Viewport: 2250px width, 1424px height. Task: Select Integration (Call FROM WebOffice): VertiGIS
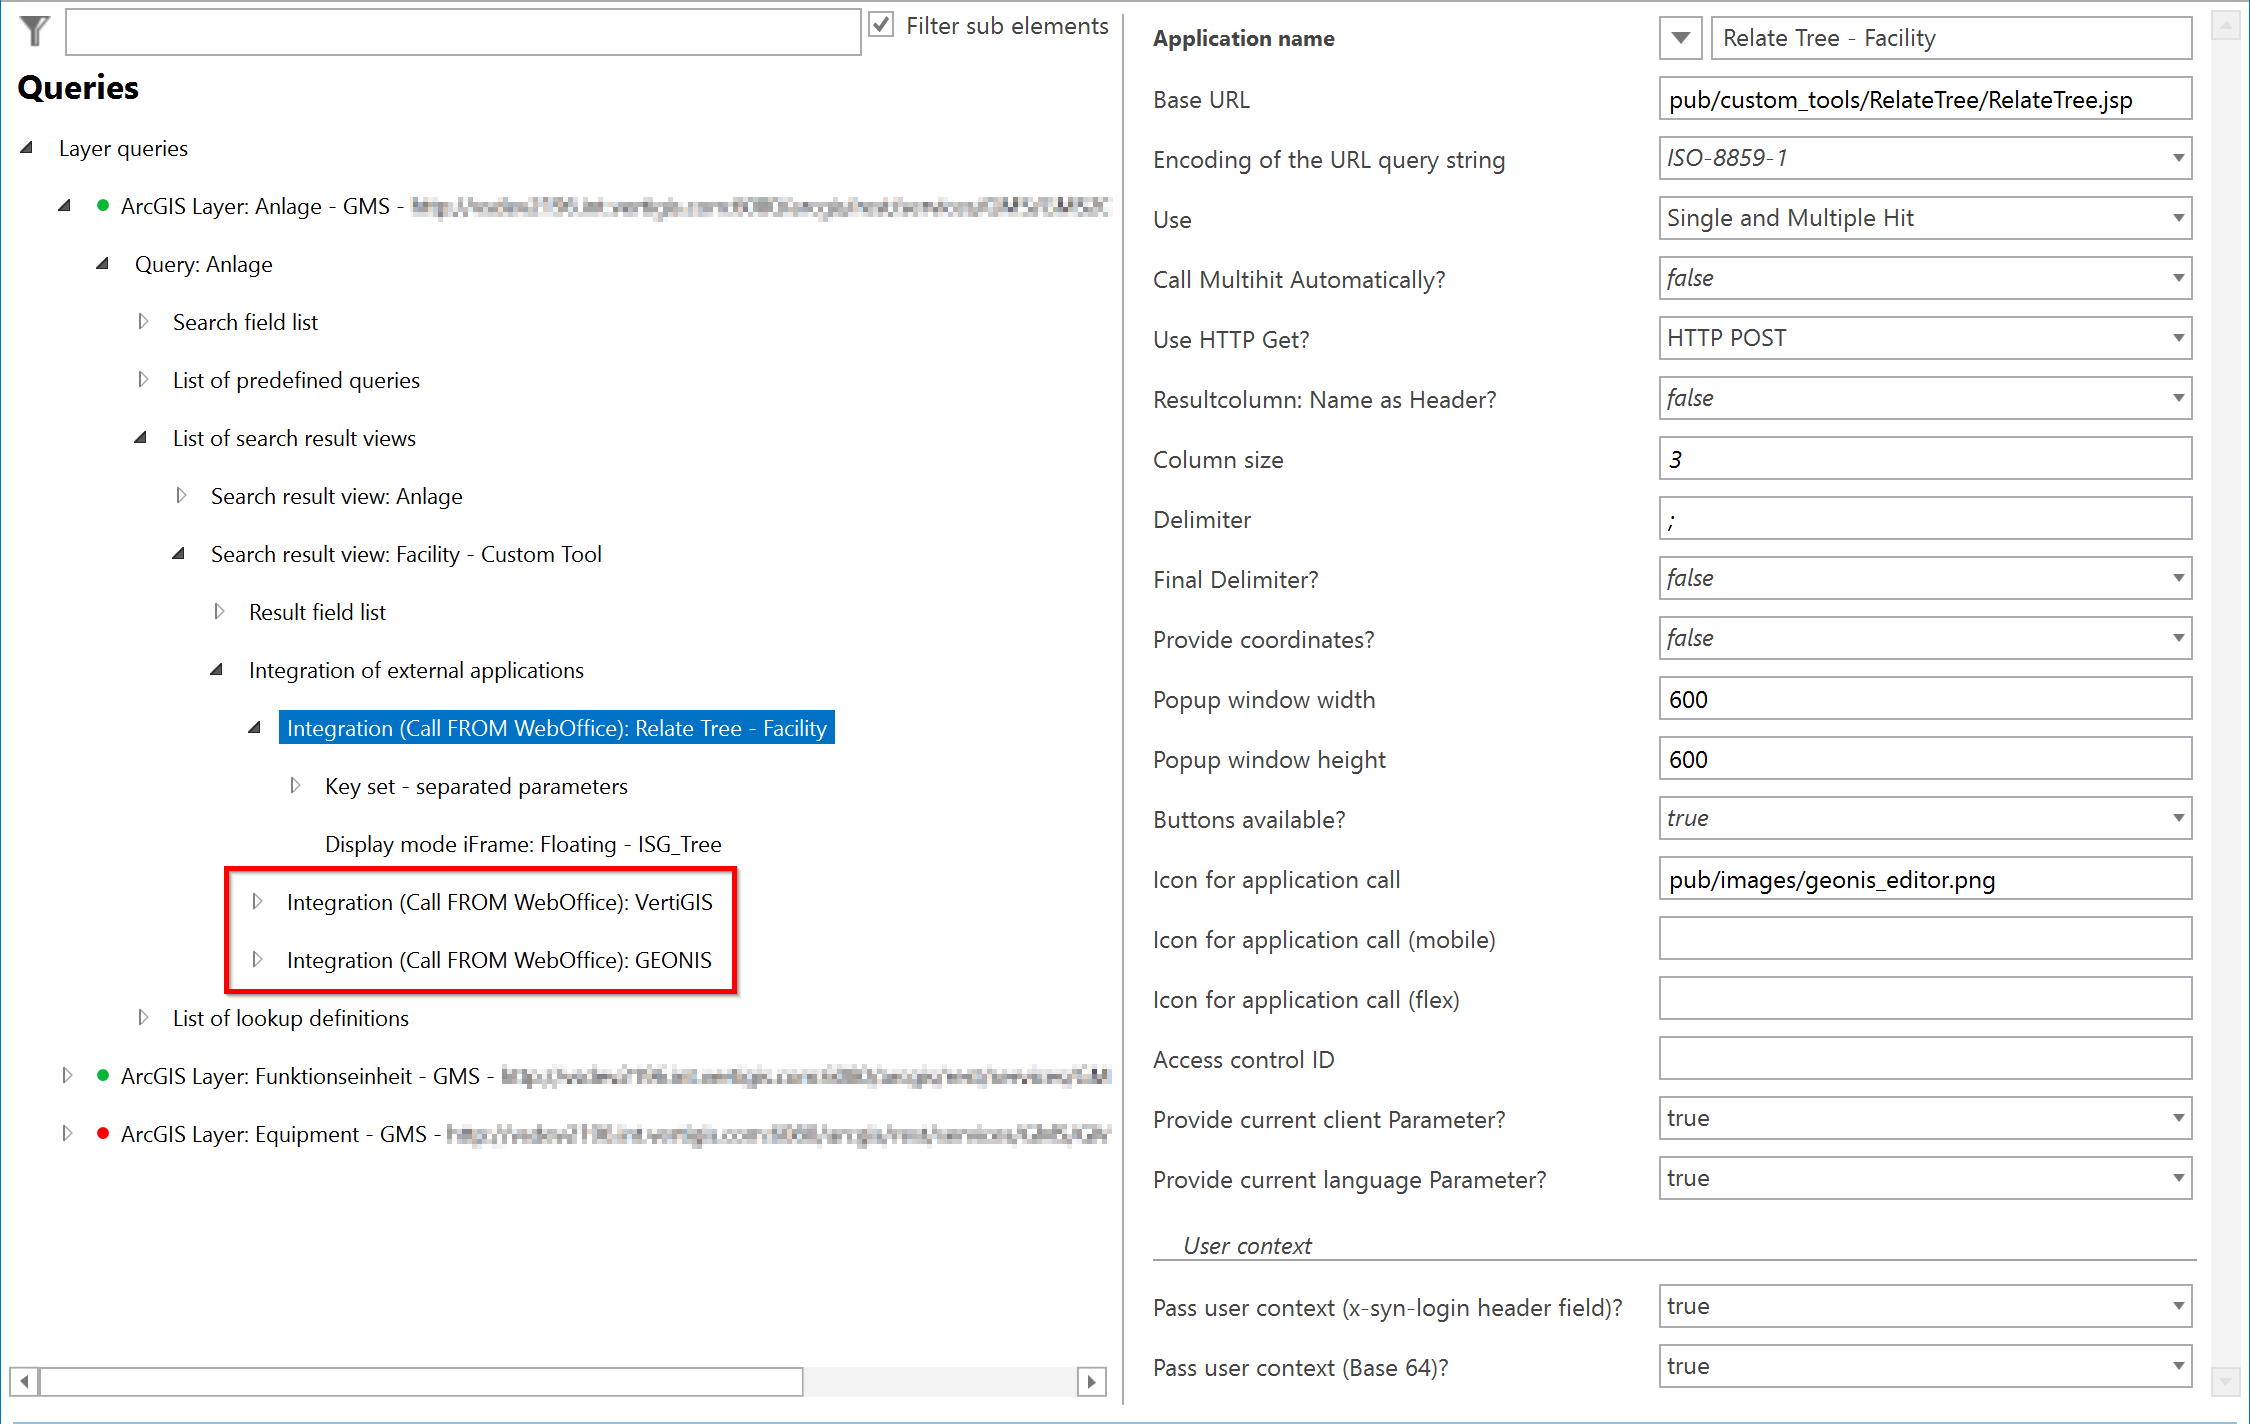pos(500,901)
